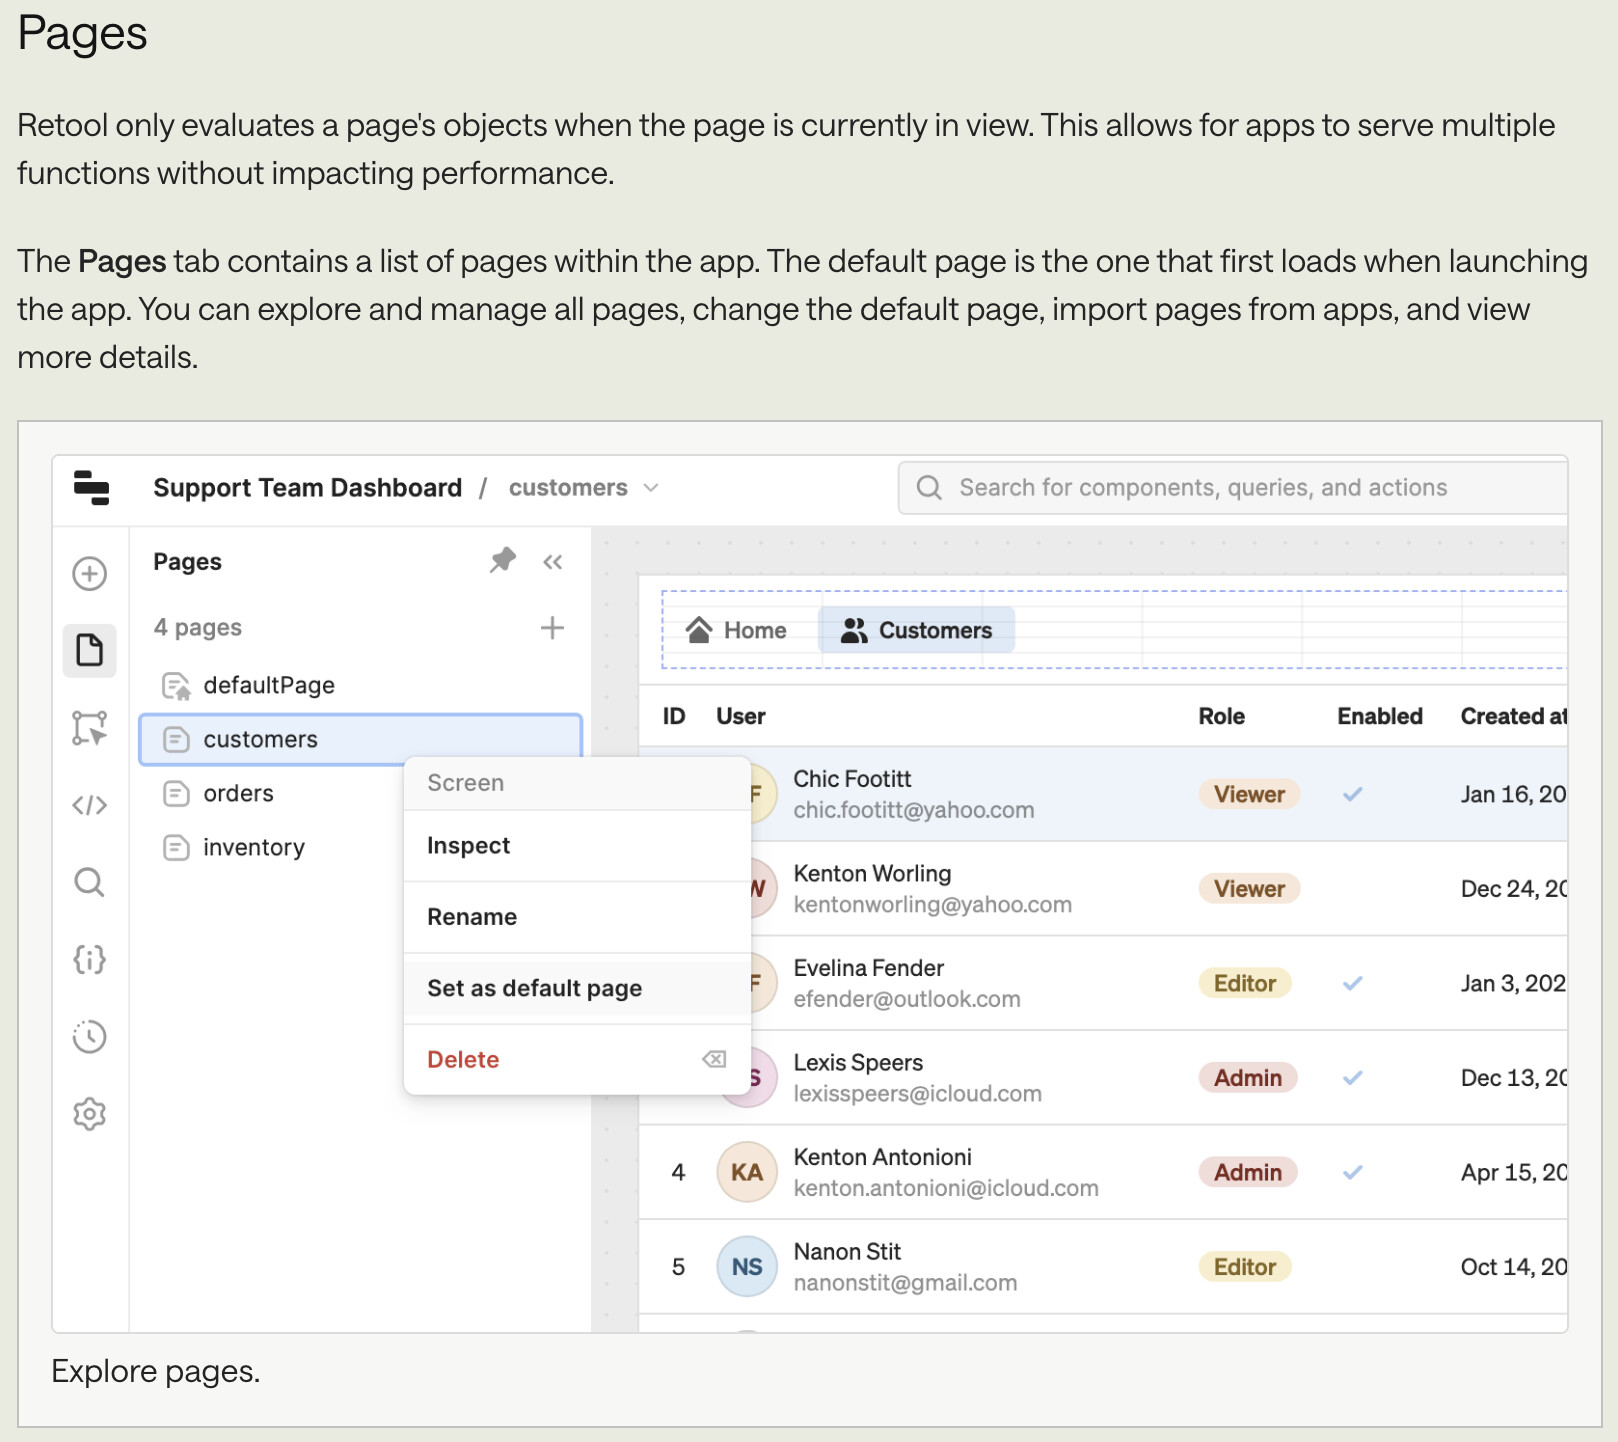
Task: Open the history clock icon in sidebar
Action: pyautogui.click(x=90, y=1037)
